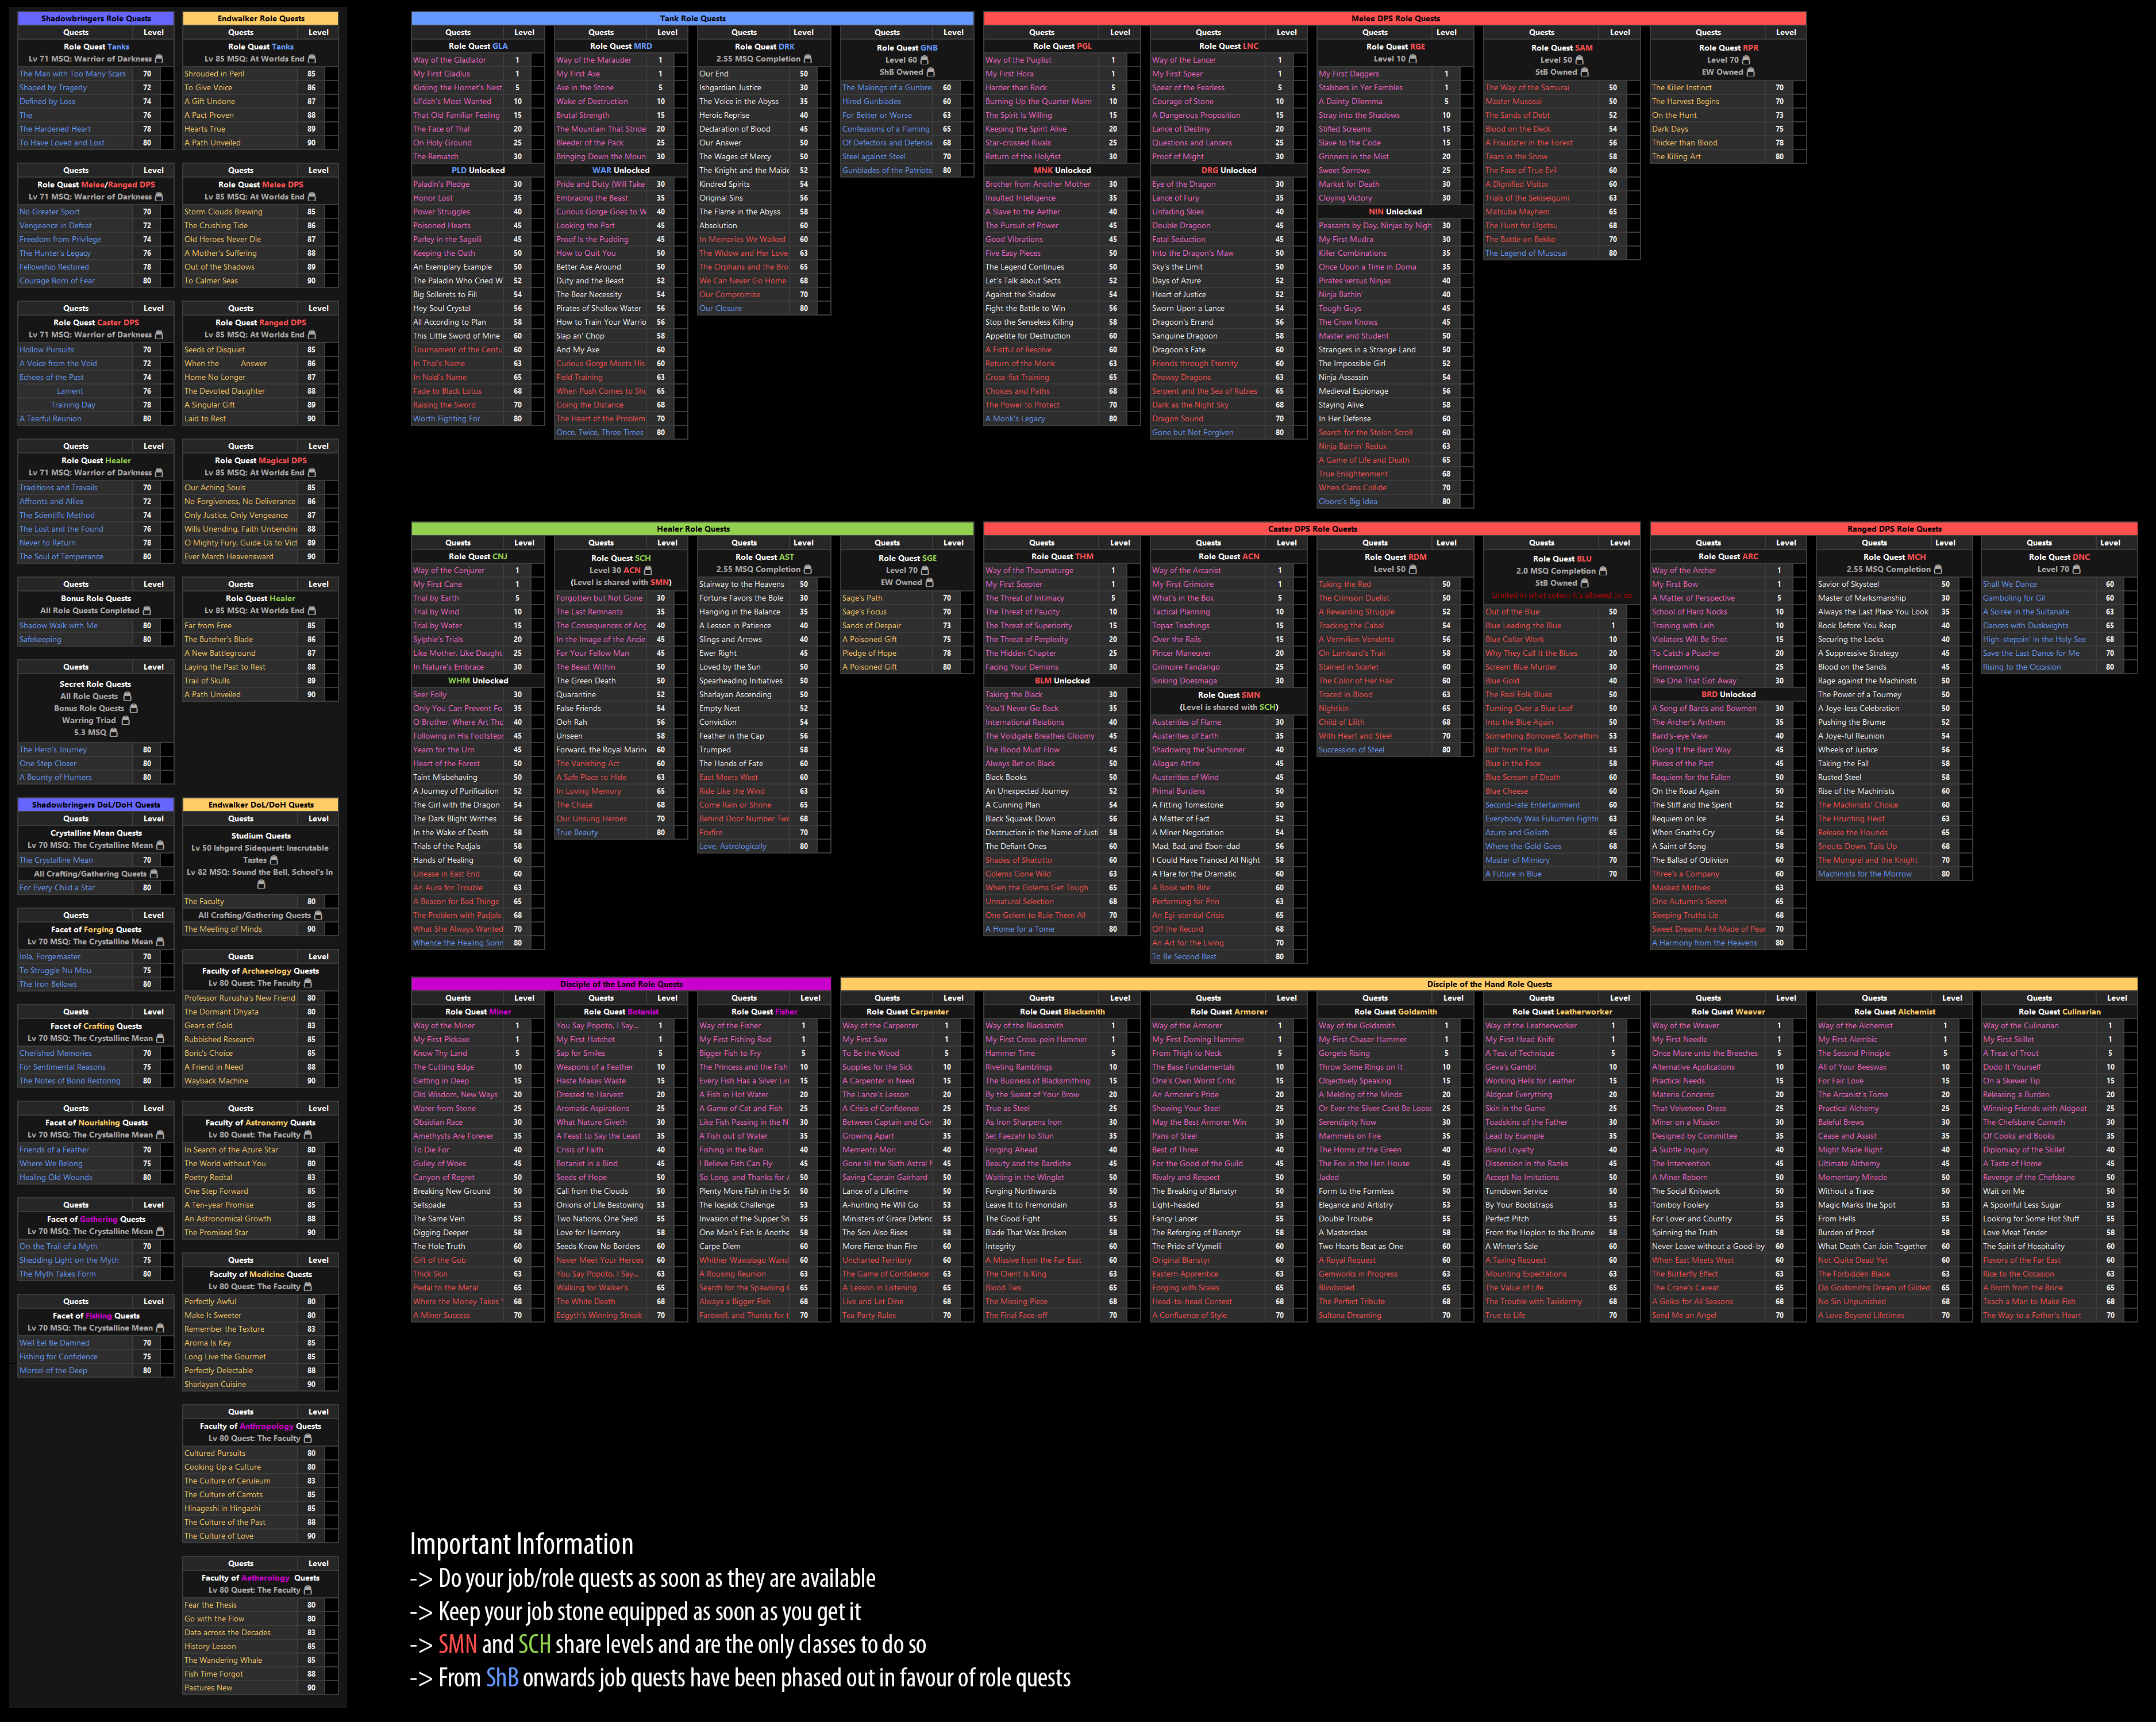Screen dimensions: 2156x1722
Task: Click lock icon next to StB Owned under BLU
Action: [x=1584, y=583]
